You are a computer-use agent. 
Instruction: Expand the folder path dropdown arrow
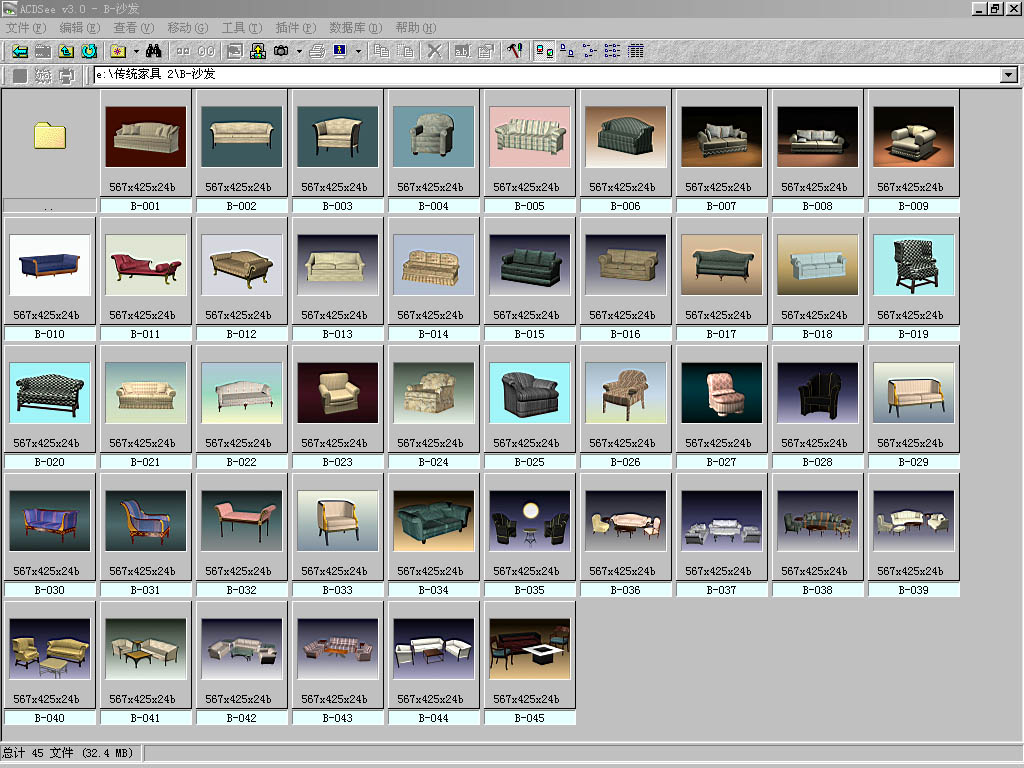click(1008, 75)
